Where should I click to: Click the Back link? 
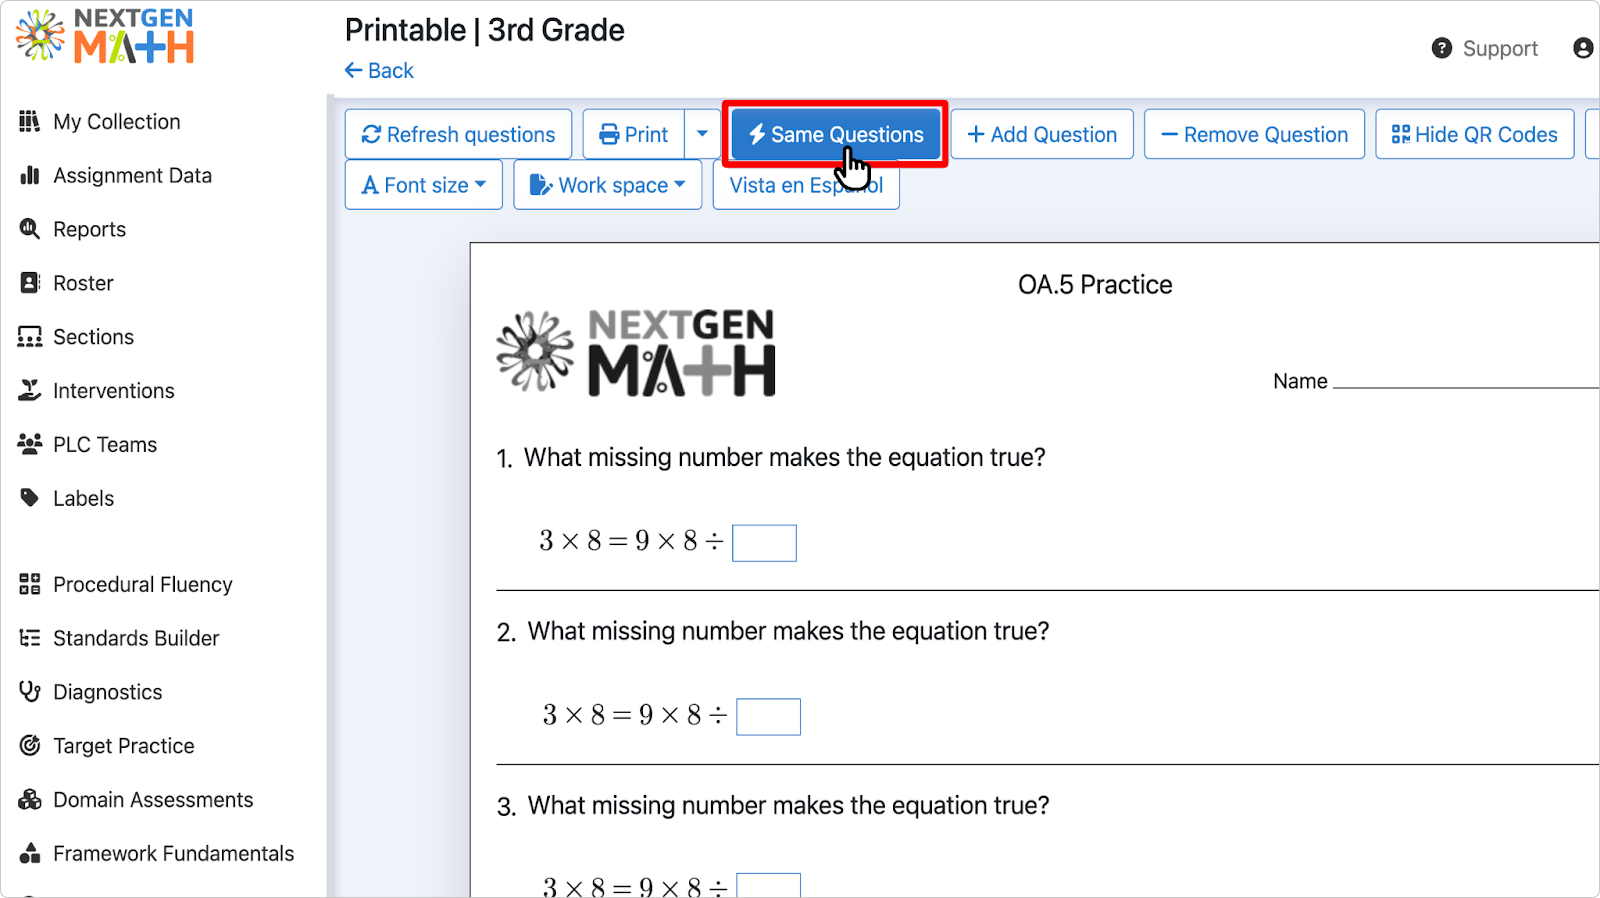(x=379, y=70)
